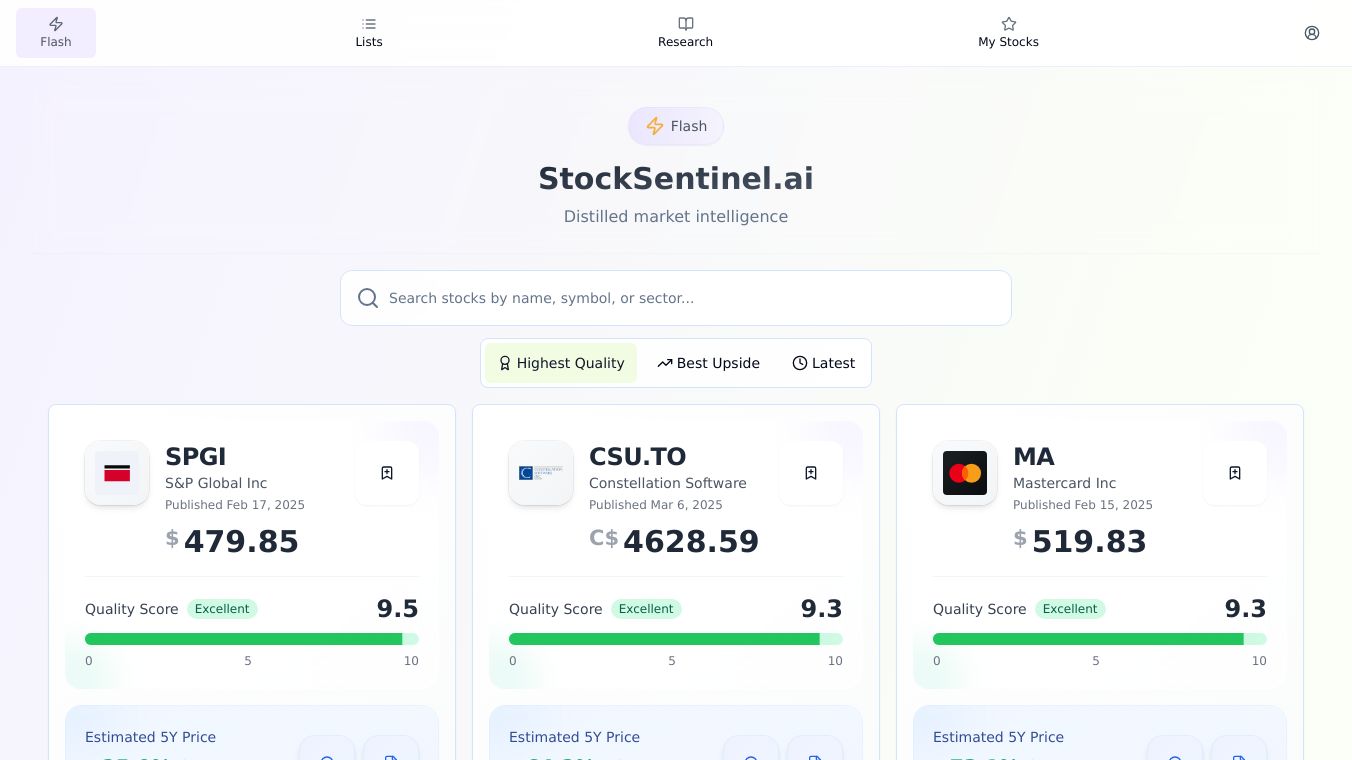The image size is (1352, 760).
Task: Bookmark the CSU.TO stock card
Action: [811, 473]
